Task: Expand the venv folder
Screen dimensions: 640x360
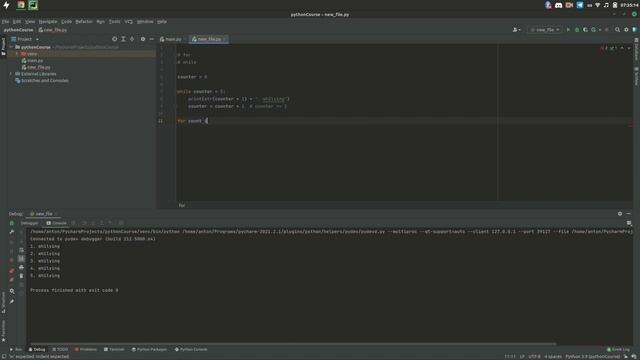Action: coord(17,54)
